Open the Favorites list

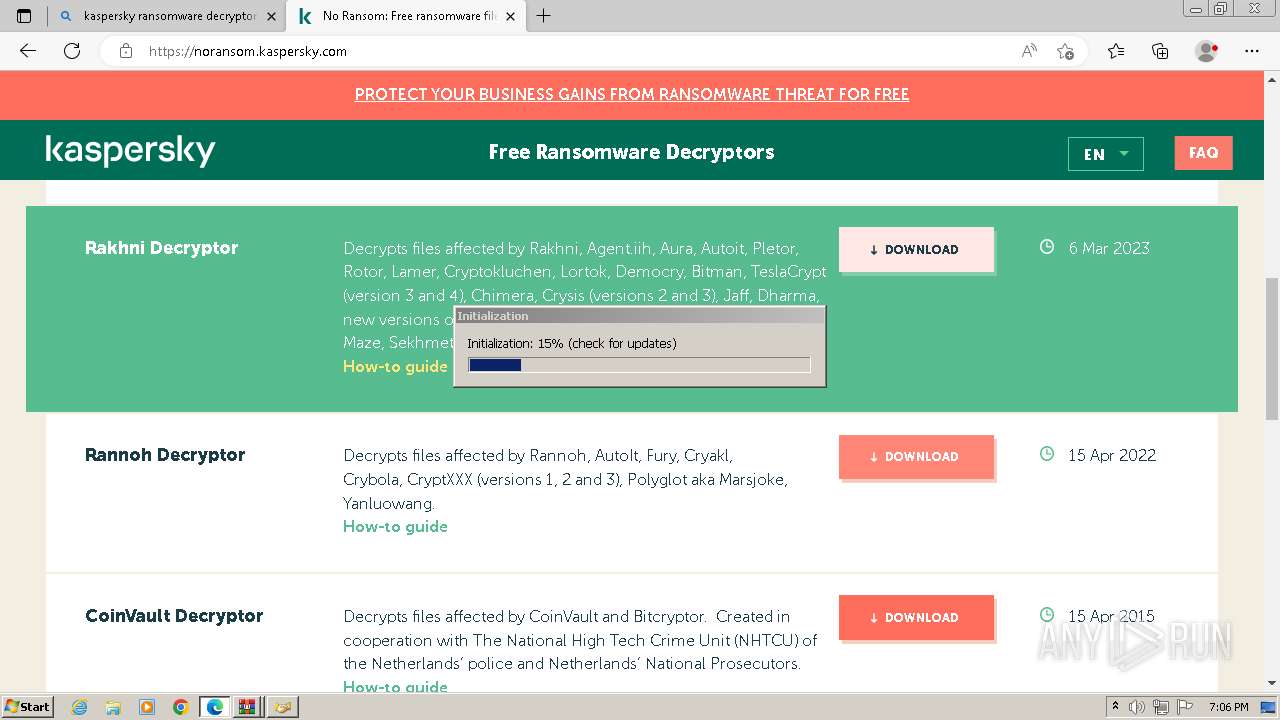click(x=1116, y=51)
